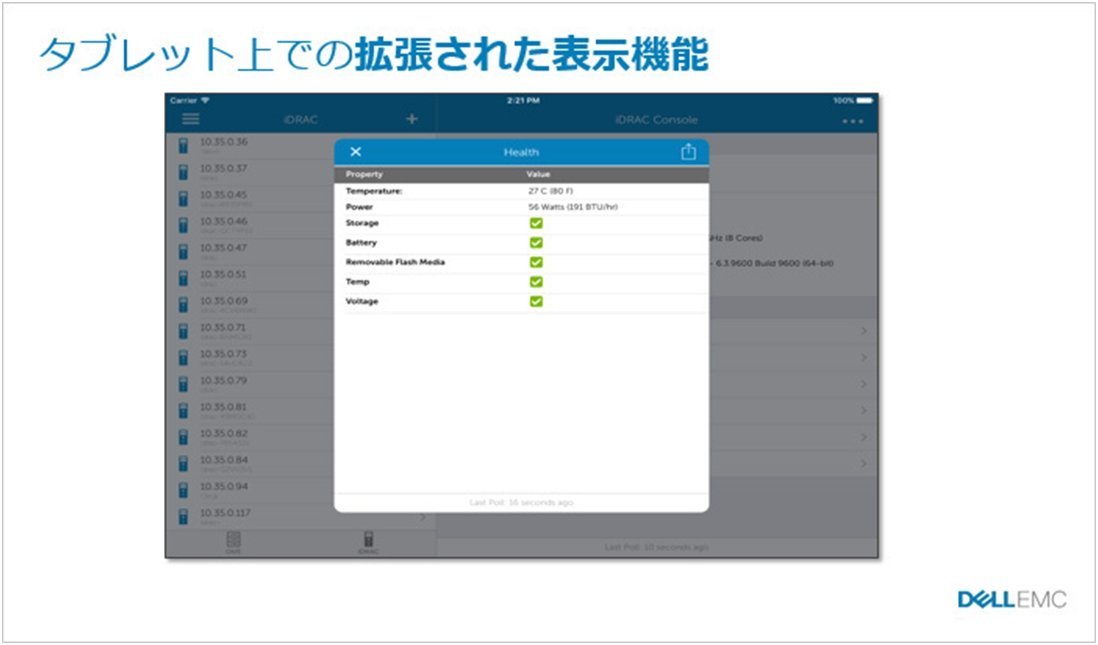Viewport: 1098px width, 645px height.
Task: Switch to the OME bottom tab
Action: [x=233, y=543]
